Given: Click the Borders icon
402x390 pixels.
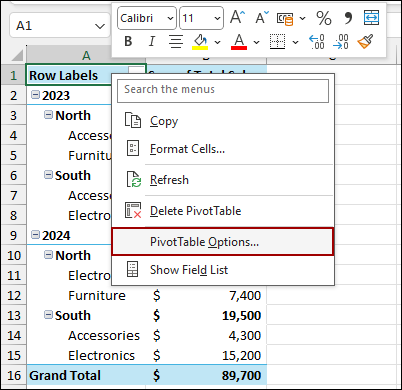Looking at the screenshot, I should tap(277, 42).
